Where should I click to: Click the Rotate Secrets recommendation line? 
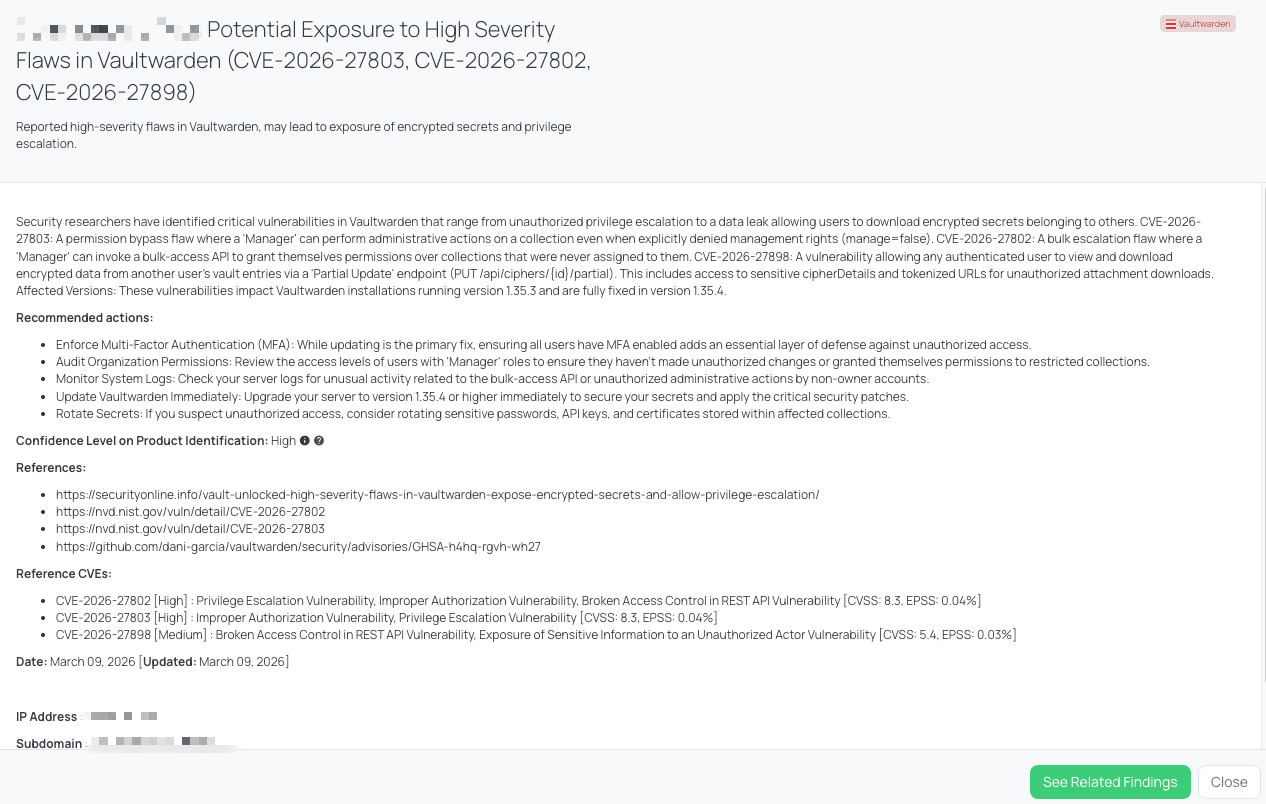472,414
